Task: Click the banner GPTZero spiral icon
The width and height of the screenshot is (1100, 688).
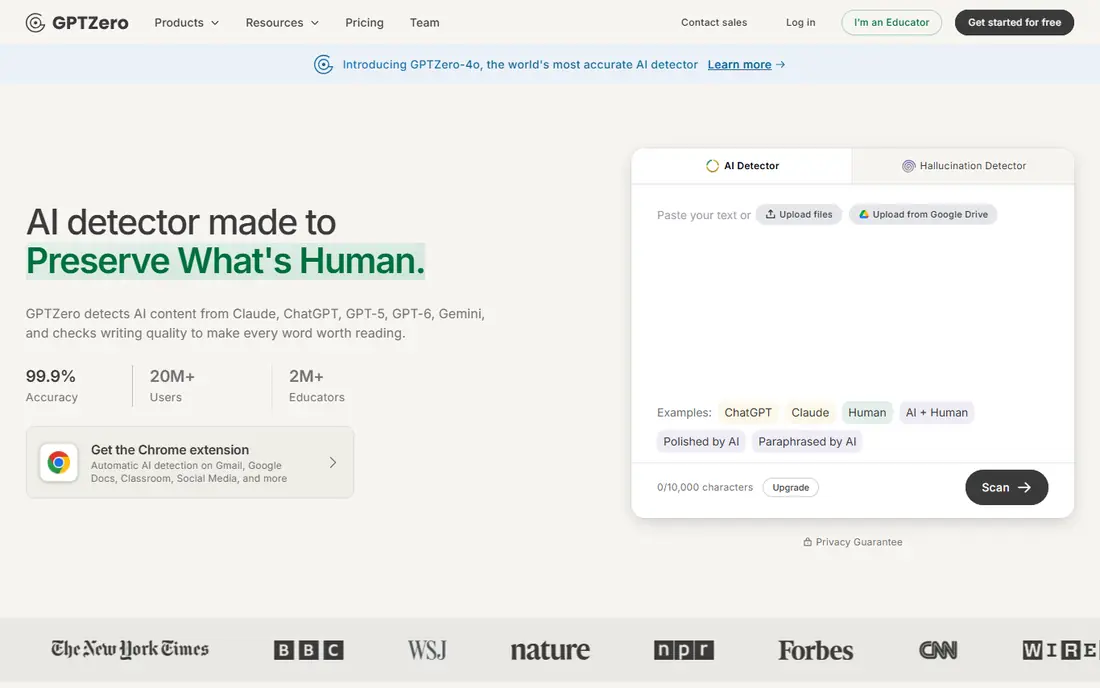Action: (x=323, y=65)
